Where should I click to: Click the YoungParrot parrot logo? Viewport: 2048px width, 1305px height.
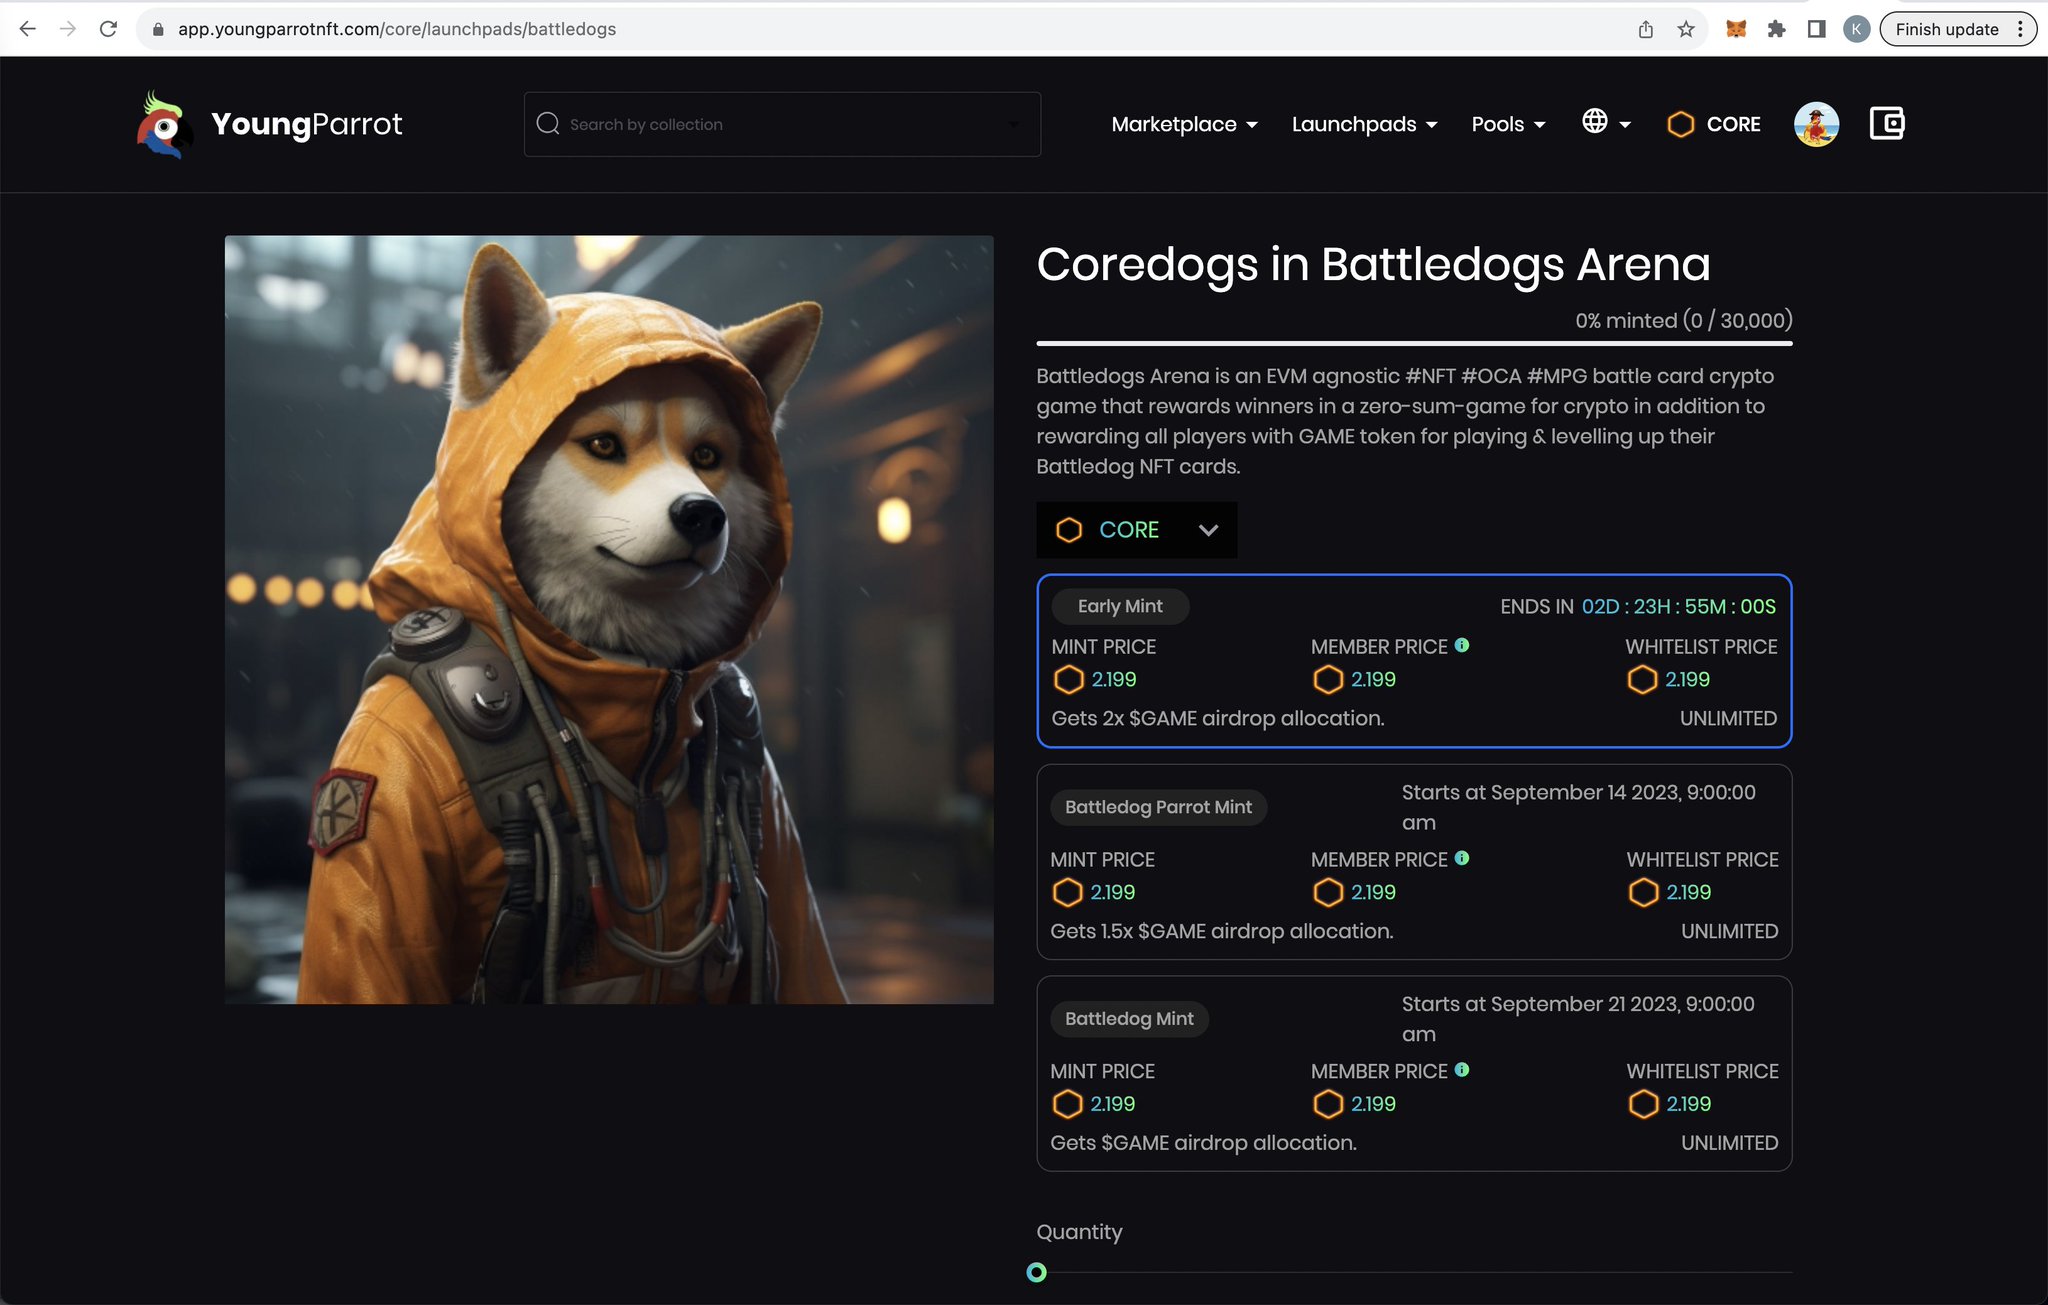click(x=164, y=125)
